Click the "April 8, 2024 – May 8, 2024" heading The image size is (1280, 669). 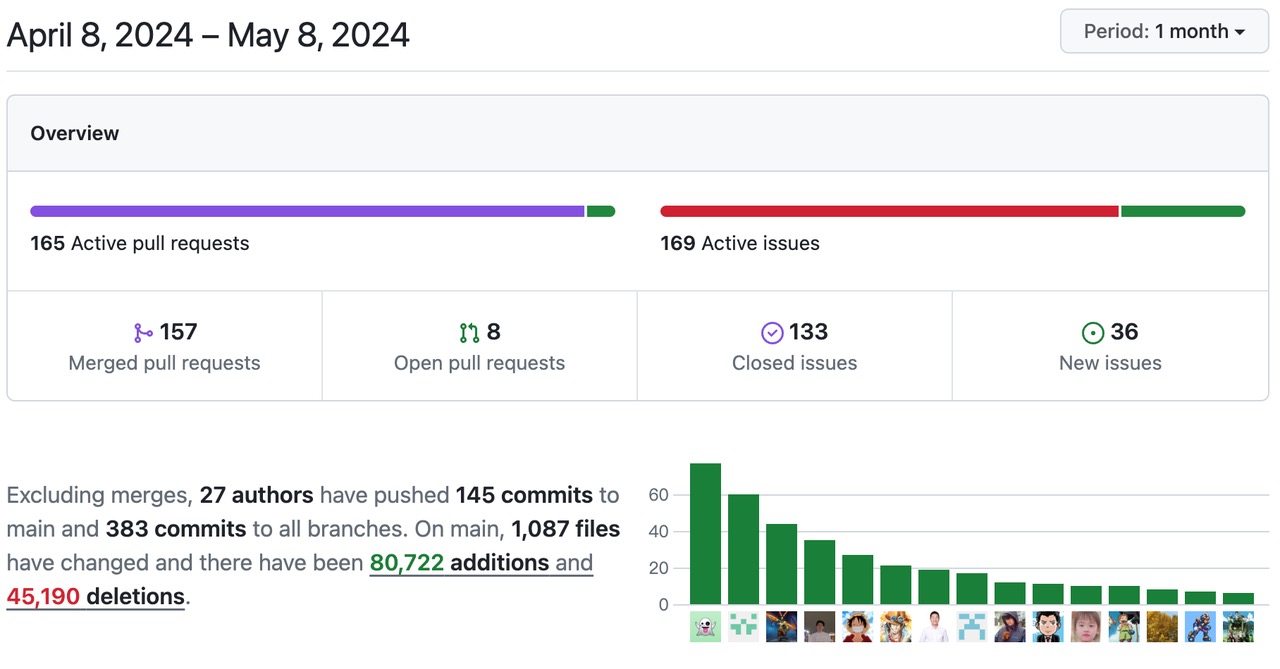[x=208, y=35]
